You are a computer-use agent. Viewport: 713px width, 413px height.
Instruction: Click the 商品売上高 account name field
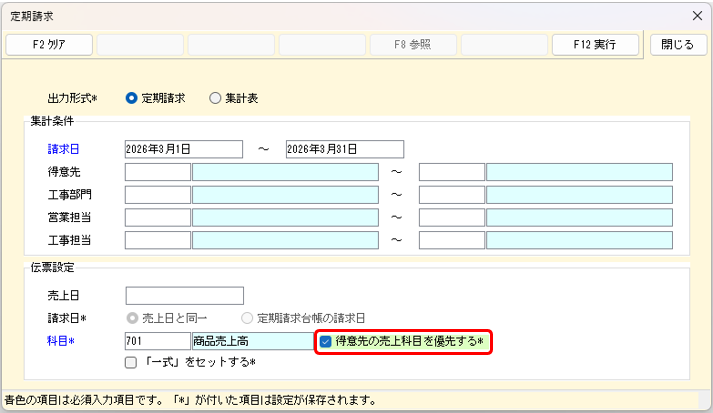[x=253, y=341]
